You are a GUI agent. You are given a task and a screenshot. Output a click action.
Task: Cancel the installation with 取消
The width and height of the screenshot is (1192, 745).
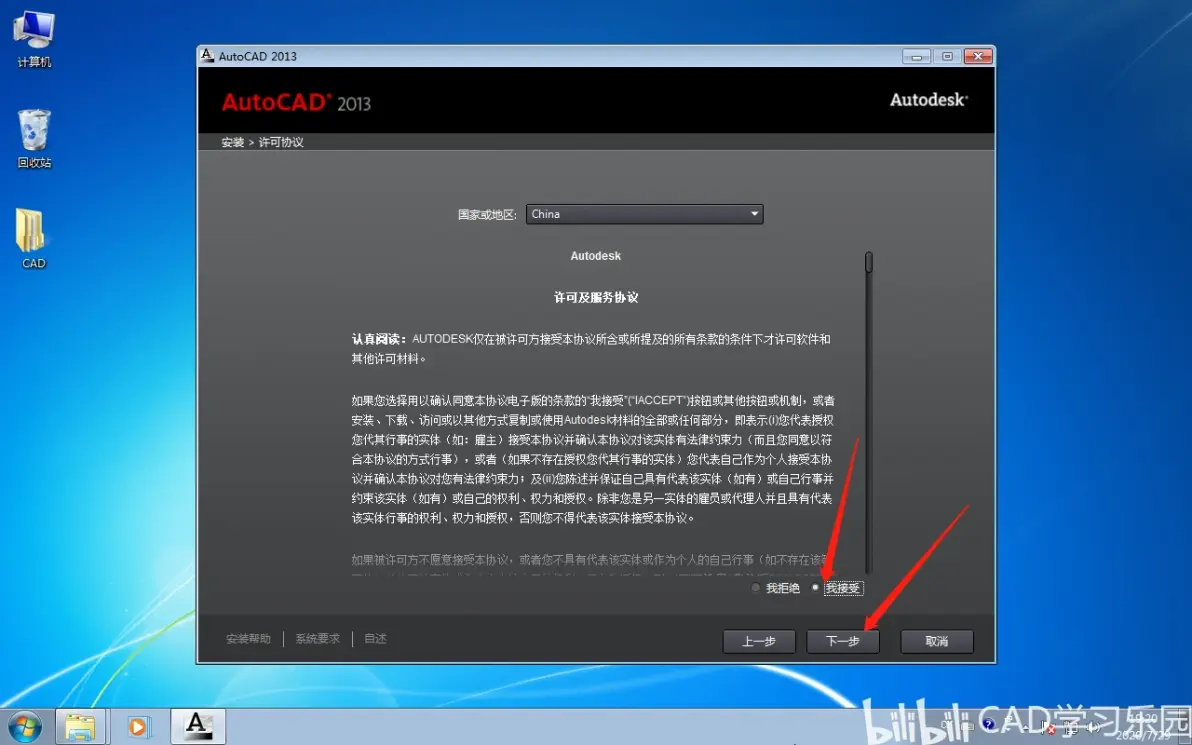click(937, 641)
